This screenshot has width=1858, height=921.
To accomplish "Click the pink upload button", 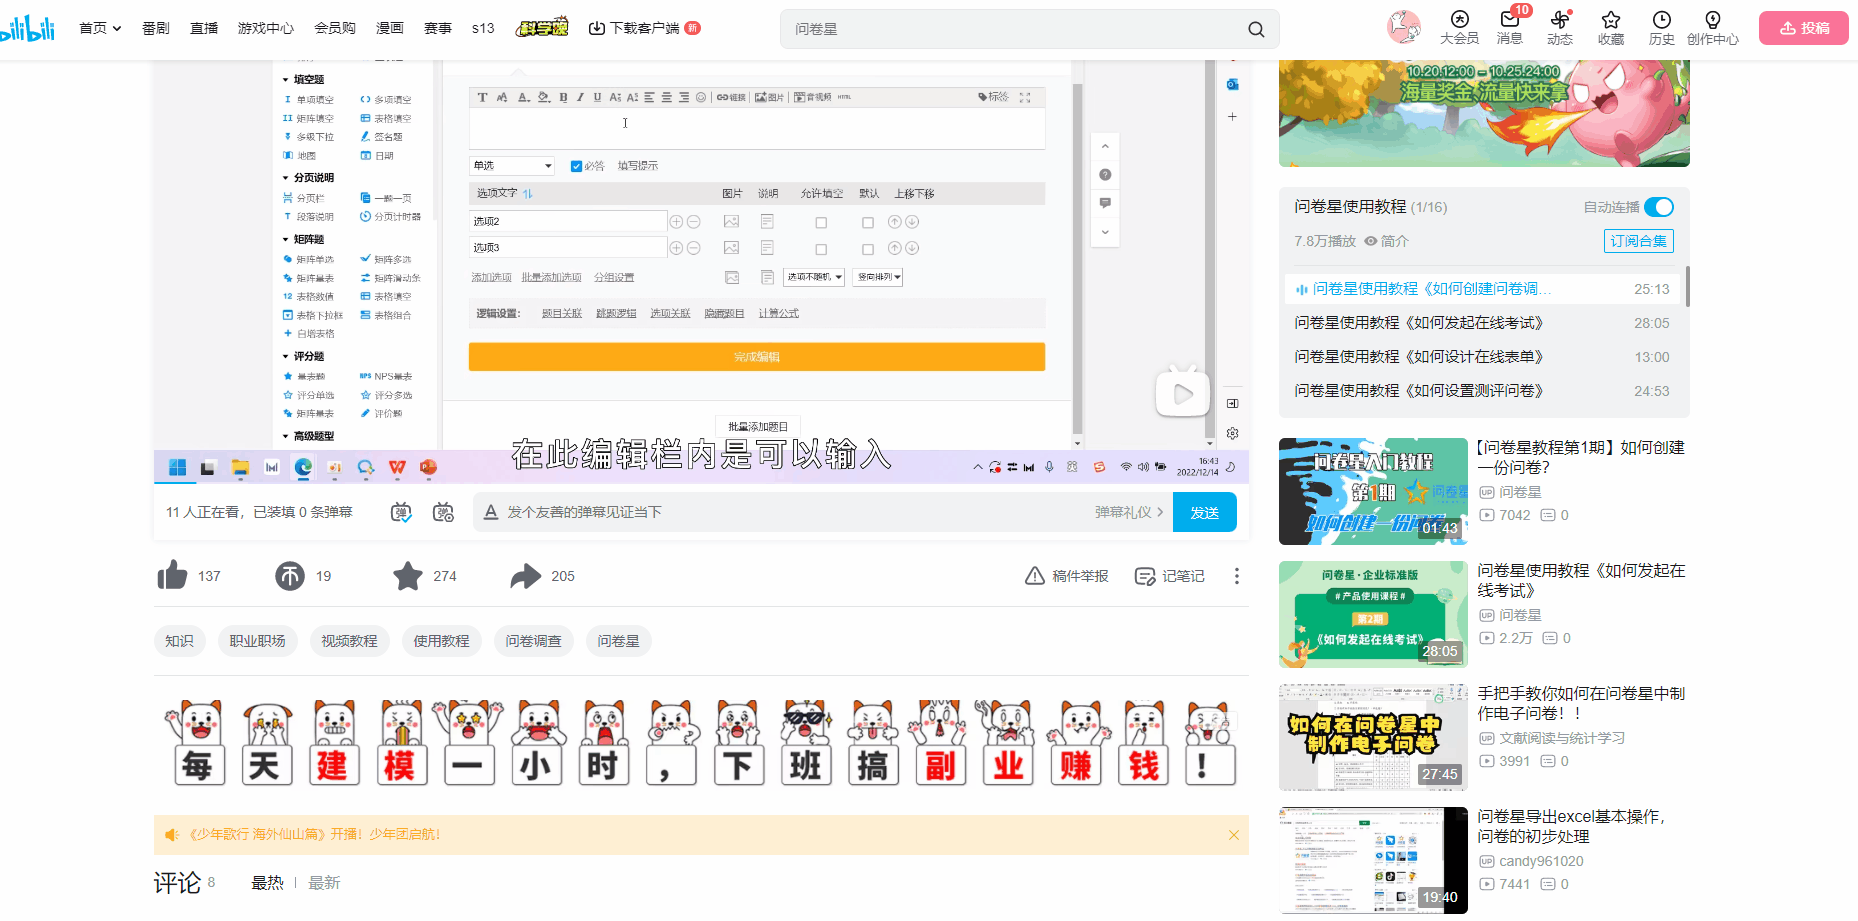I will click(x=1804, y=28).
